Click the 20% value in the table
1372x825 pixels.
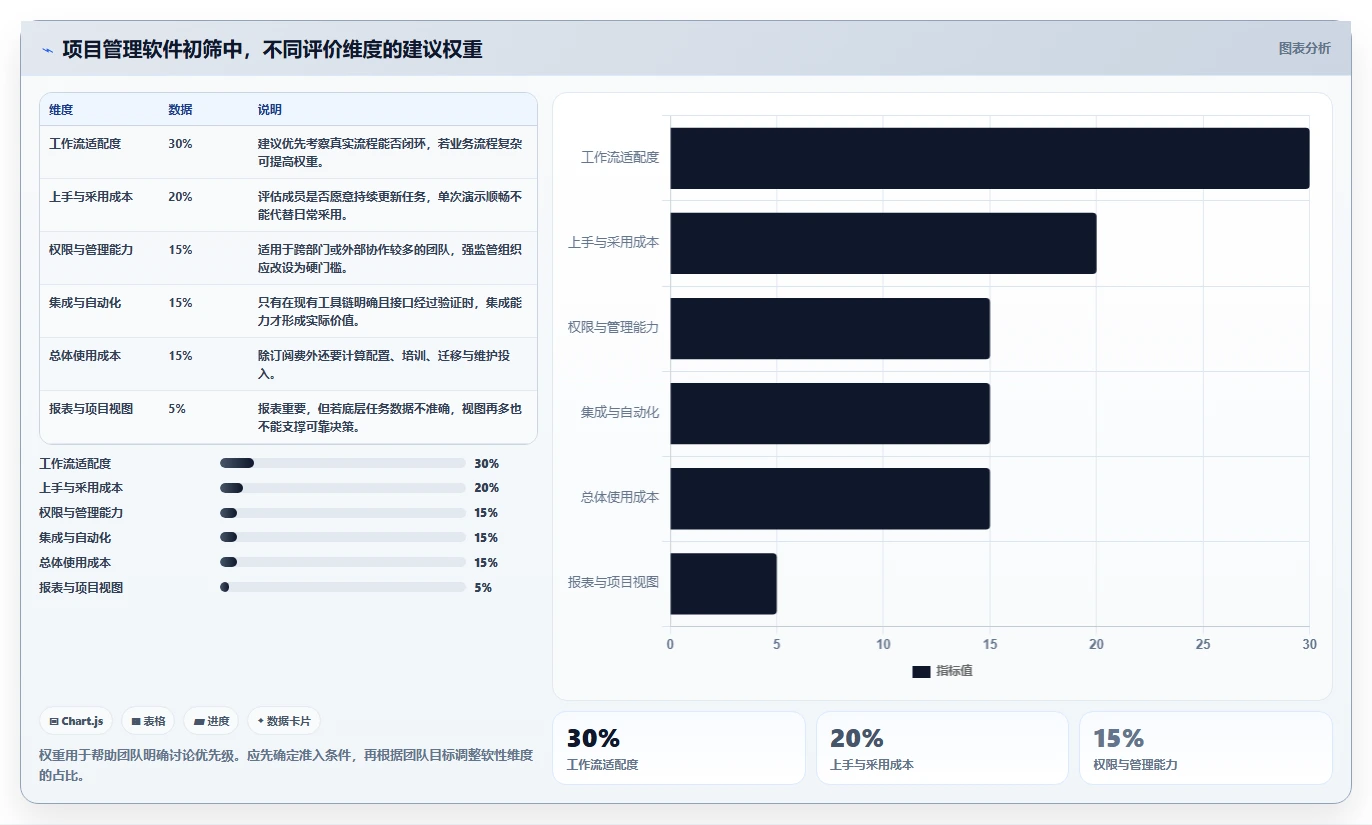pos(180,197)
